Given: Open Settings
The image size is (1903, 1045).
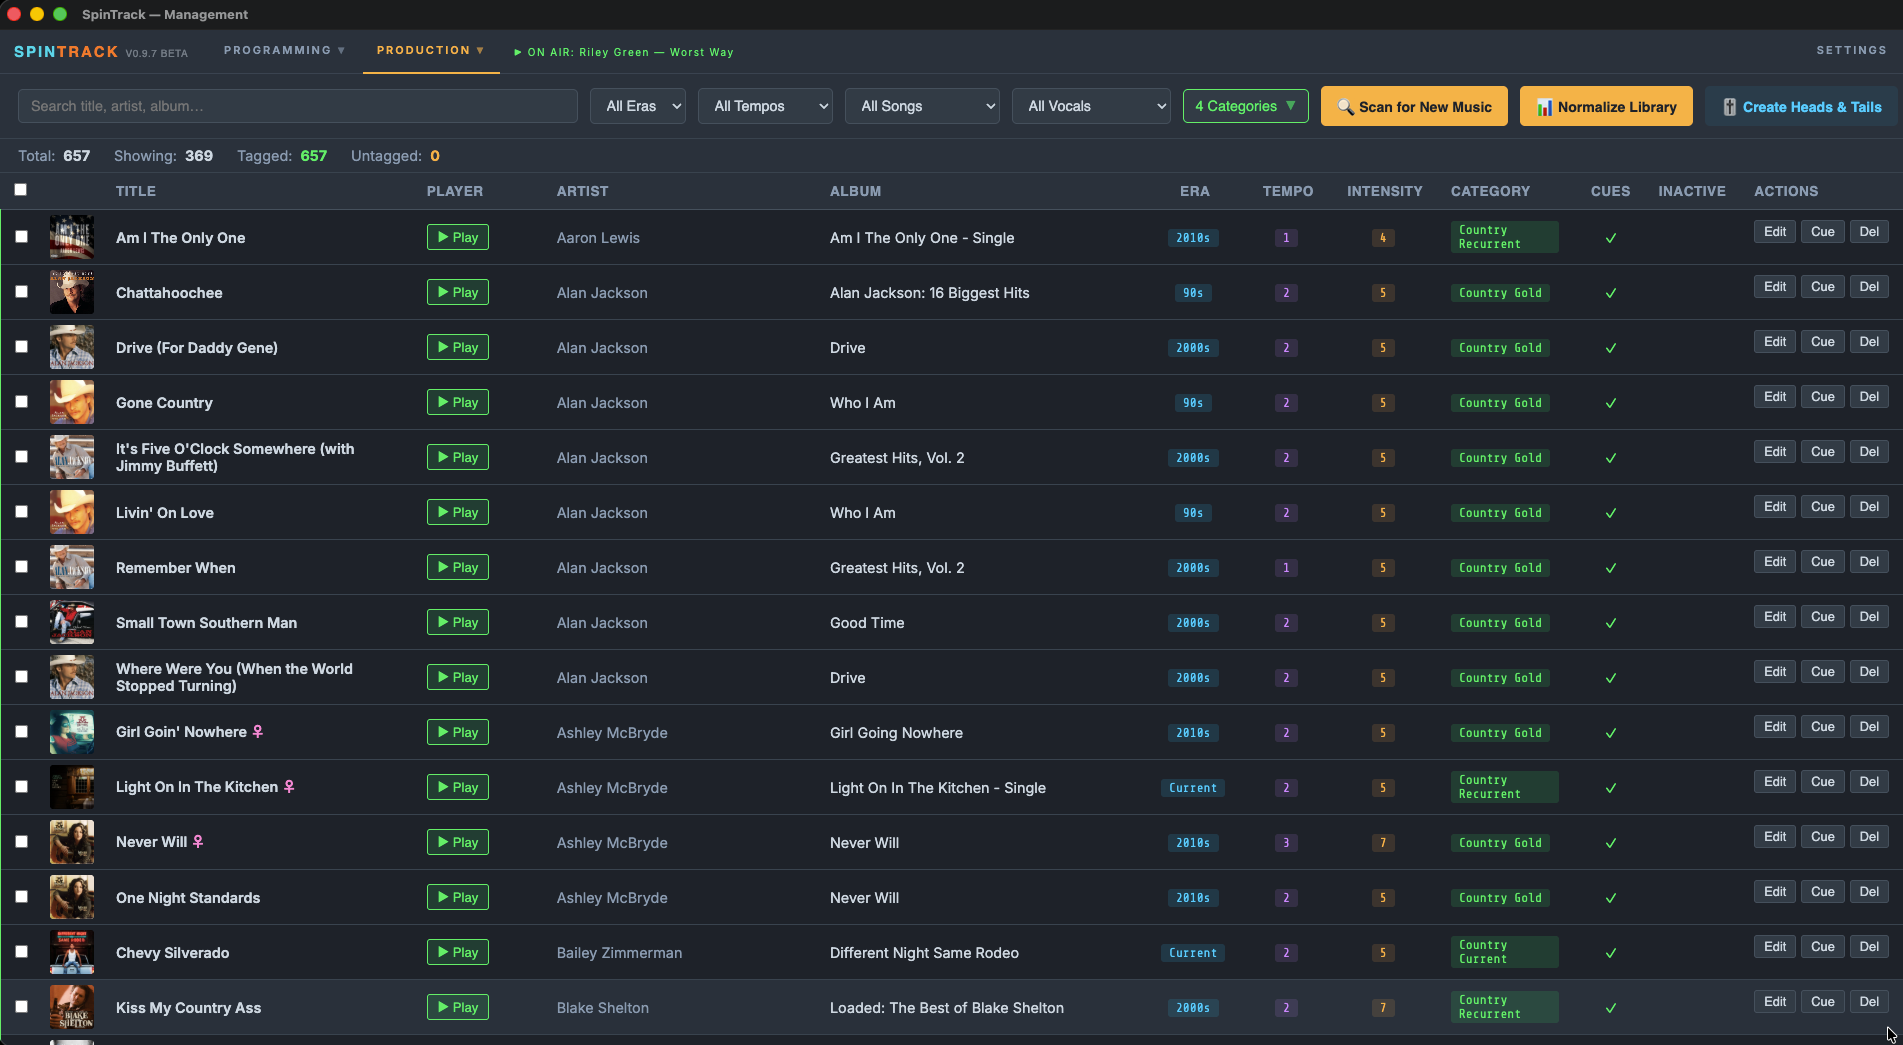Looking at the screenshot, I should click(x=1851, y=50).
